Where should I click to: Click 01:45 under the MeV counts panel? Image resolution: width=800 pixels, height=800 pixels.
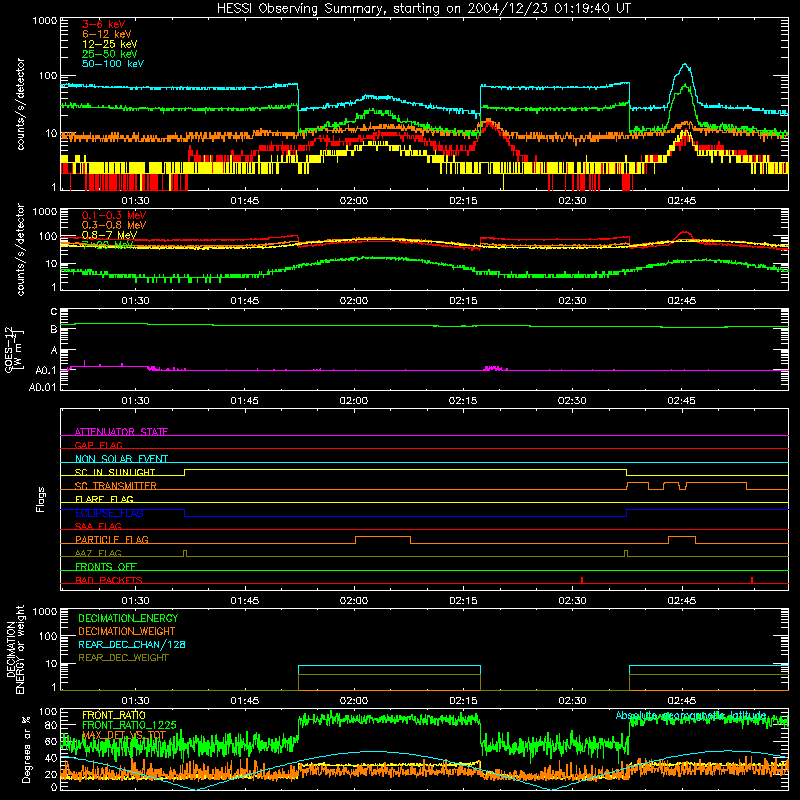click(244, 301)
